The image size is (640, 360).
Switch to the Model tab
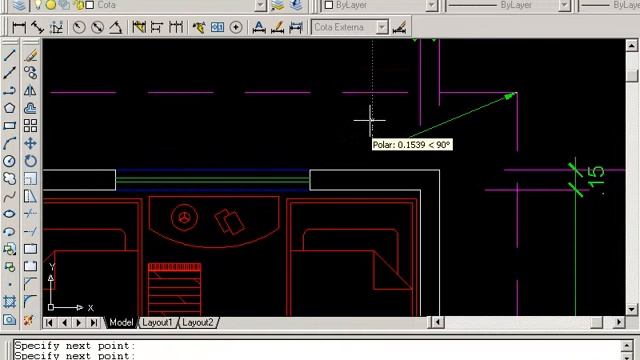pyautogui.click(x=121, y=322)
